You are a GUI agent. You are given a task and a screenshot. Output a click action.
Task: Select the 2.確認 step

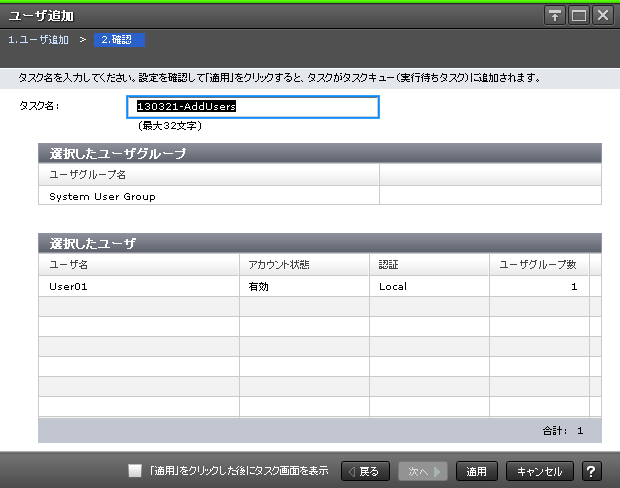(x=119, y=40)
